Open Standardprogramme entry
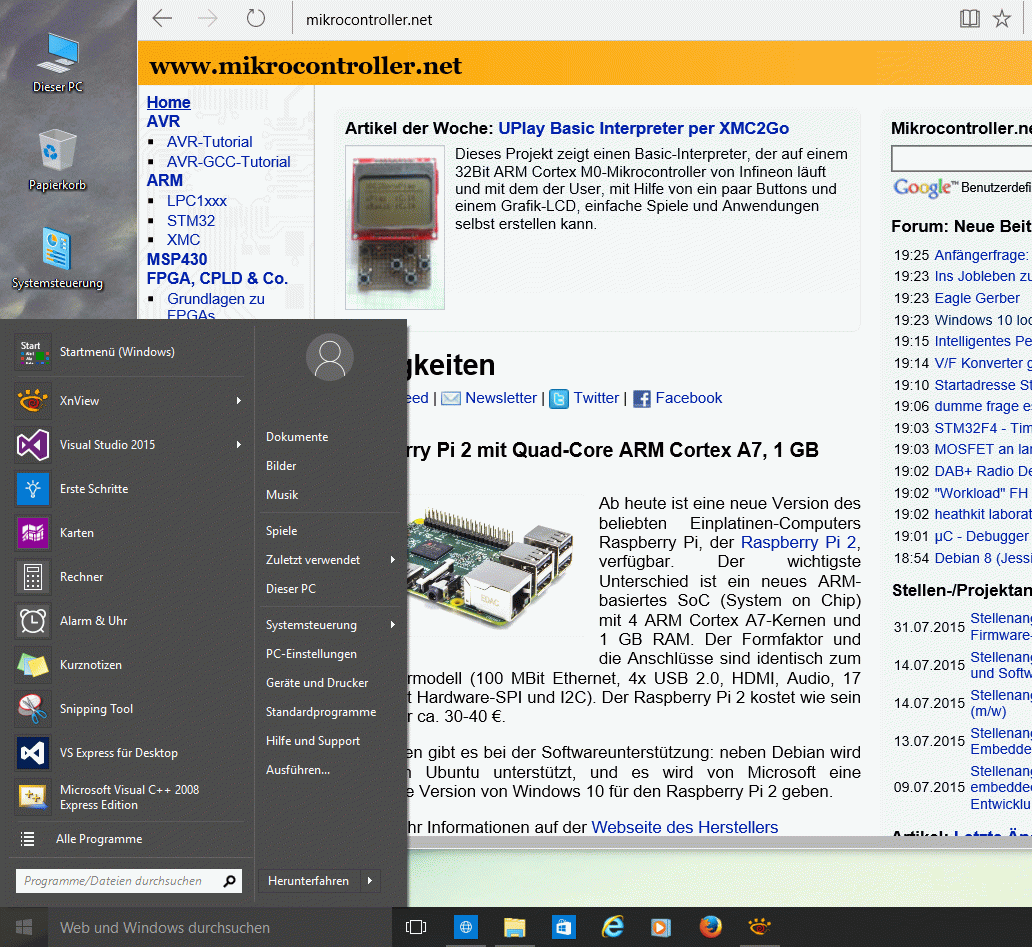The image size is (1032, 947). pos(321,712)
